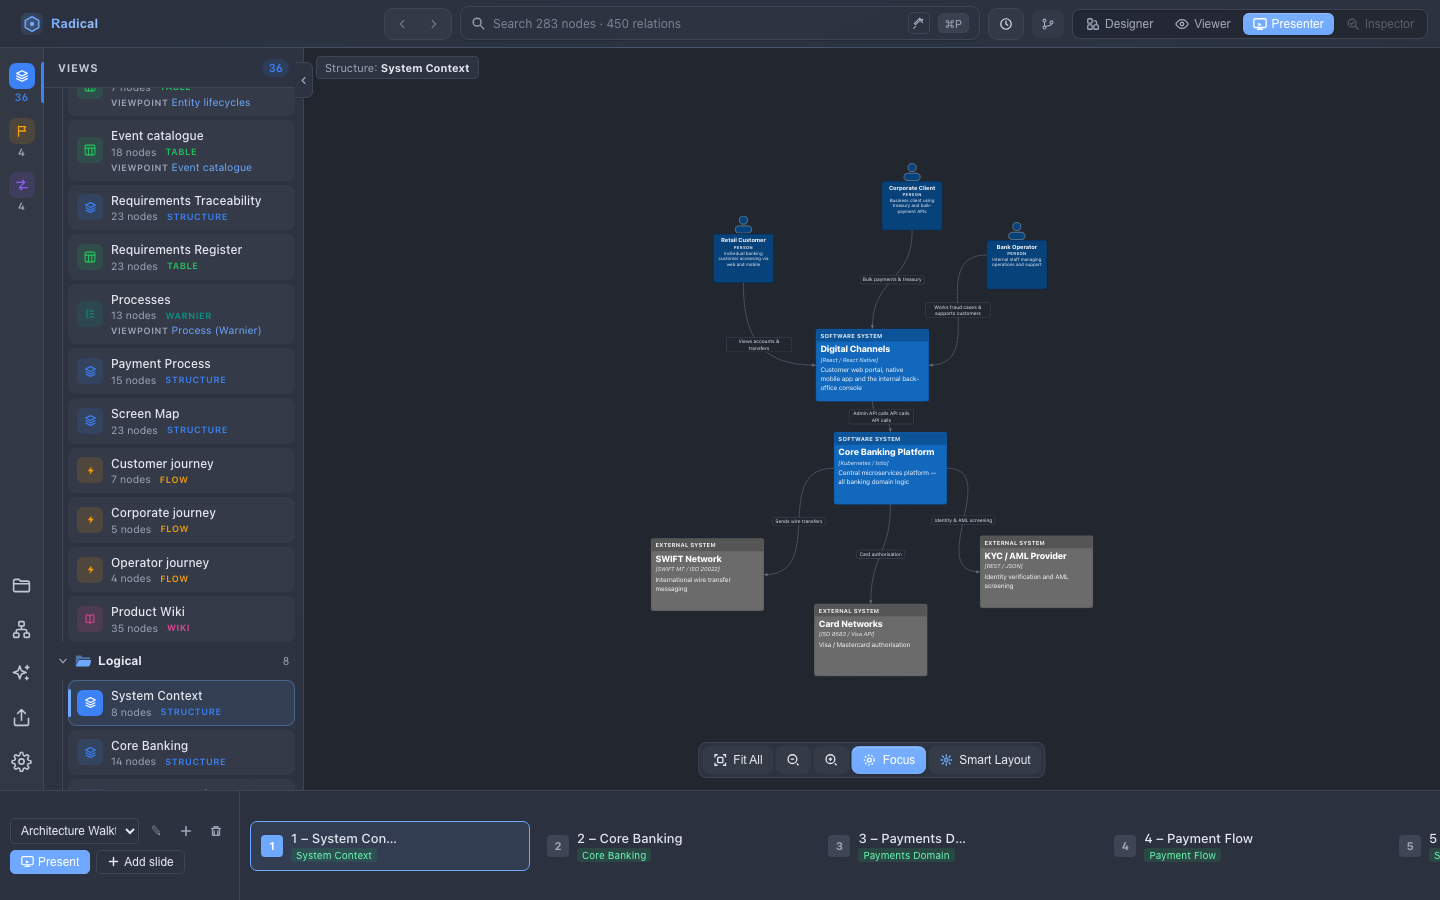Click the Fit All button
The width and height of the screenshot is (1440, 900).
[x=738, y=760]
